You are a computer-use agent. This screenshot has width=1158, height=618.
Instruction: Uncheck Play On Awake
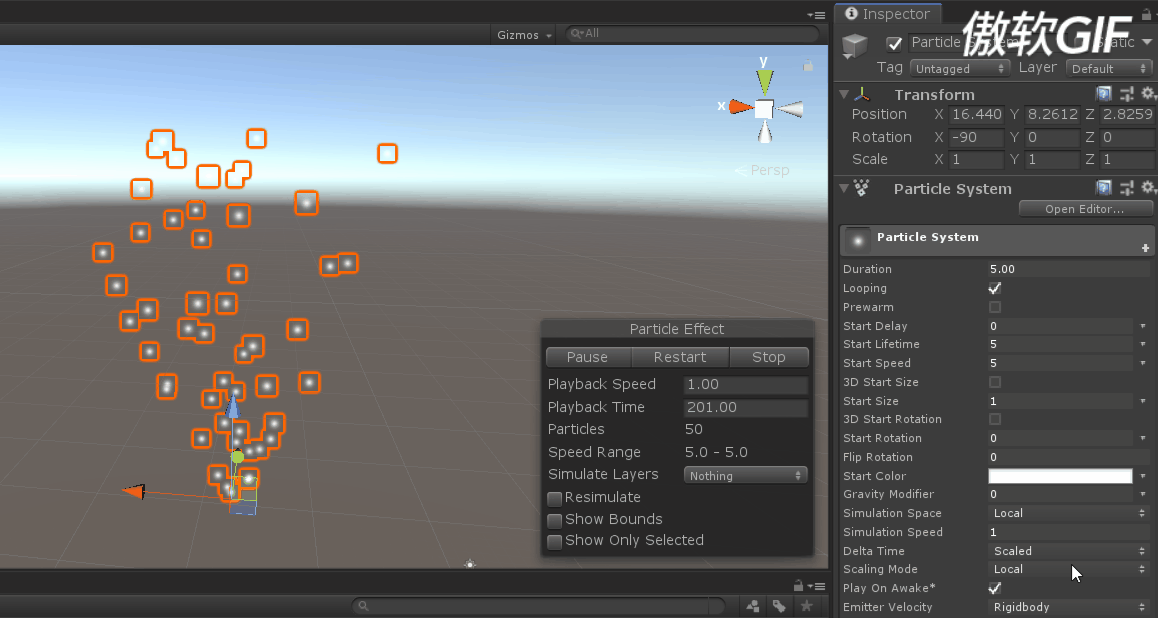point(995,588)
